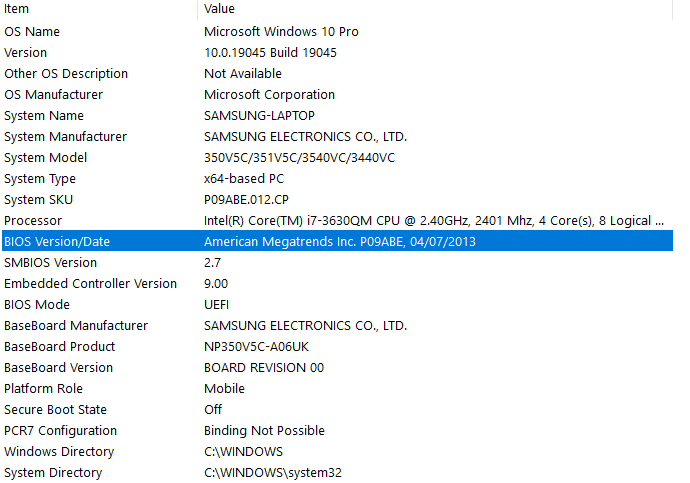690x483 pixels.
Task: Click the value 'P09ABE.012.CP'
Action: click(246, 200)
